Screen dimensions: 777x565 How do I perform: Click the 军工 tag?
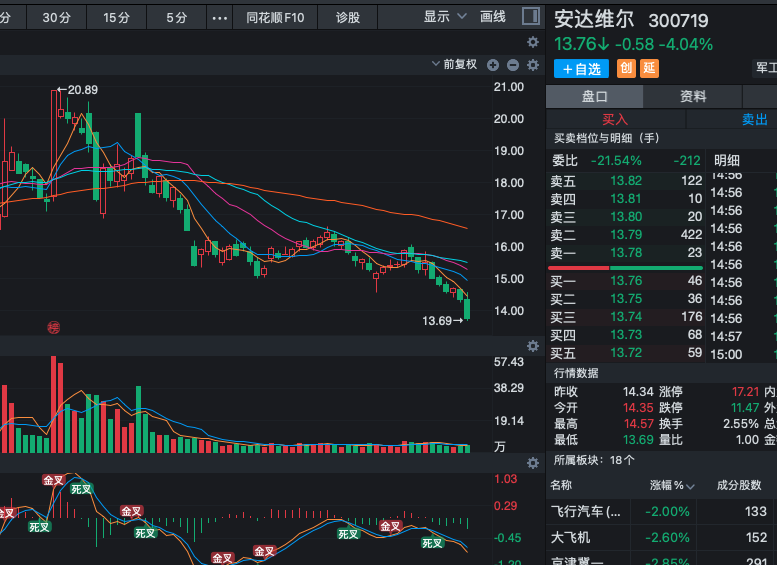click(x=766, y=68)
